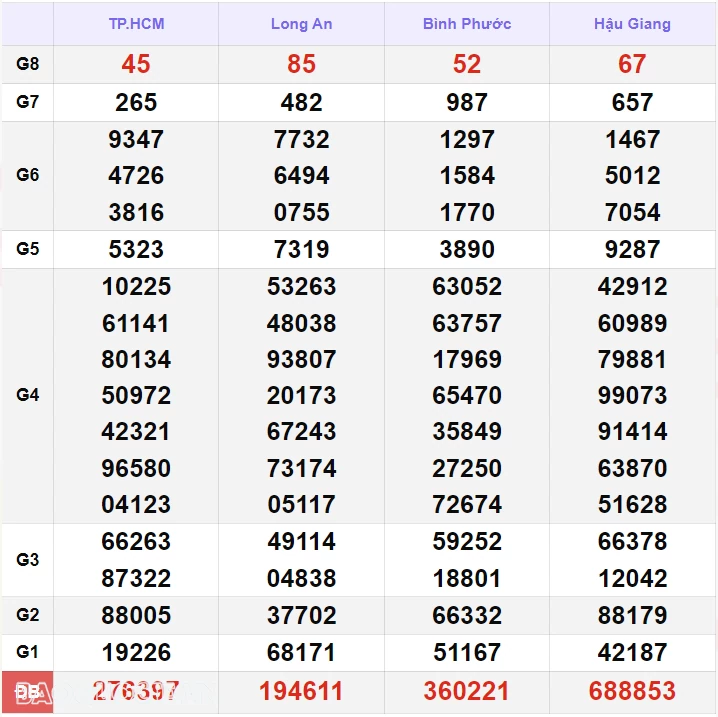Viewport: 718px width, 717px height.
Task: Click G5 number 3890 under Bình Phước
Action: [467, 249]
